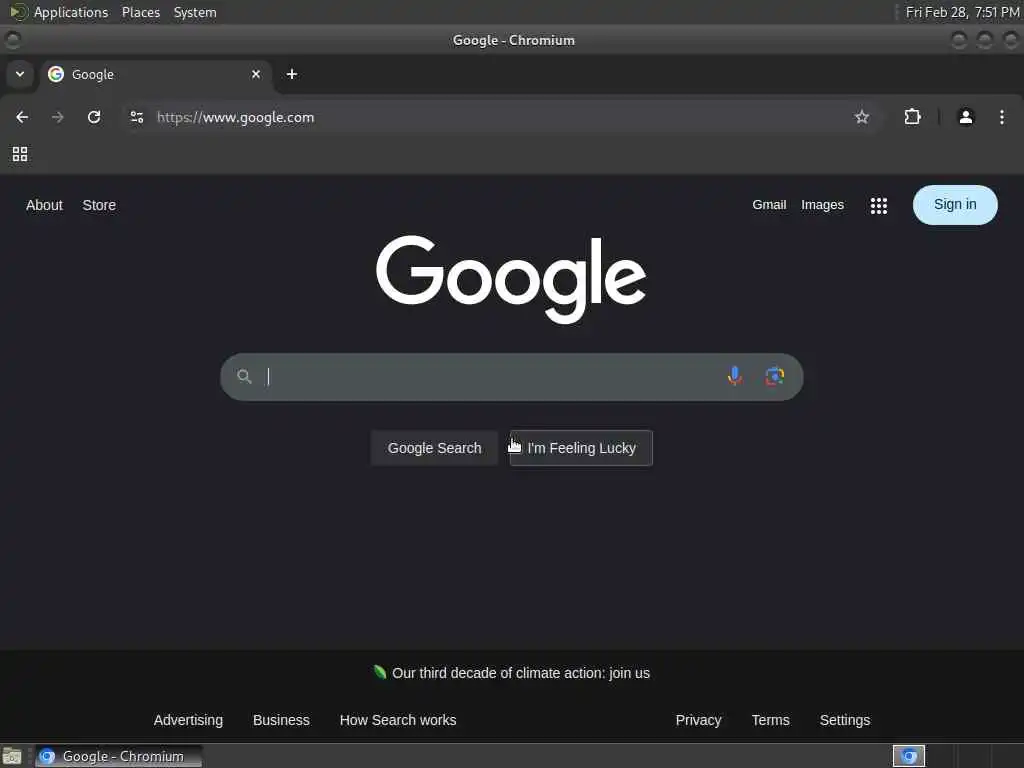
Task: Open the climate action join us link
Action: (520, 673)
